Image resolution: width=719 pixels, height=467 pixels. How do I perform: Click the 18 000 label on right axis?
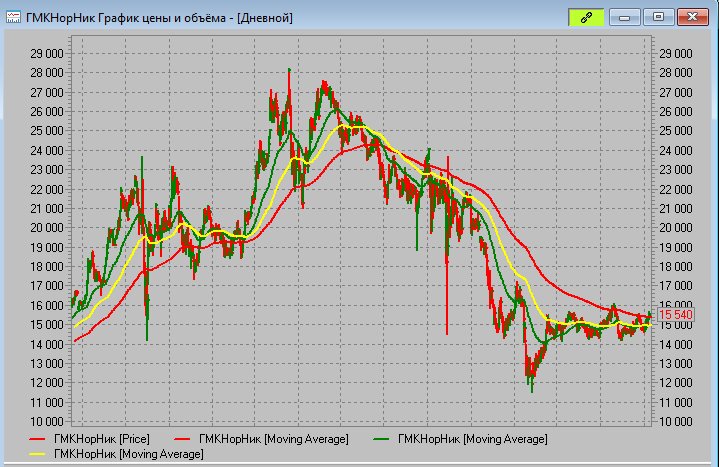point(675,267)
